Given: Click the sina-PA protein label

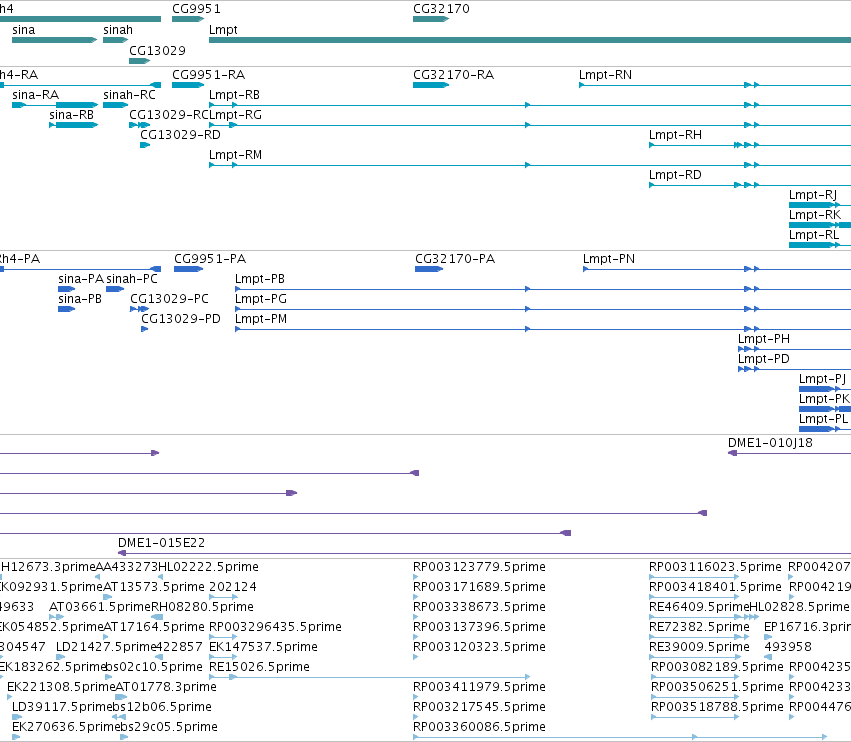Looking at the screenshot, I should (x=81, y=278).
